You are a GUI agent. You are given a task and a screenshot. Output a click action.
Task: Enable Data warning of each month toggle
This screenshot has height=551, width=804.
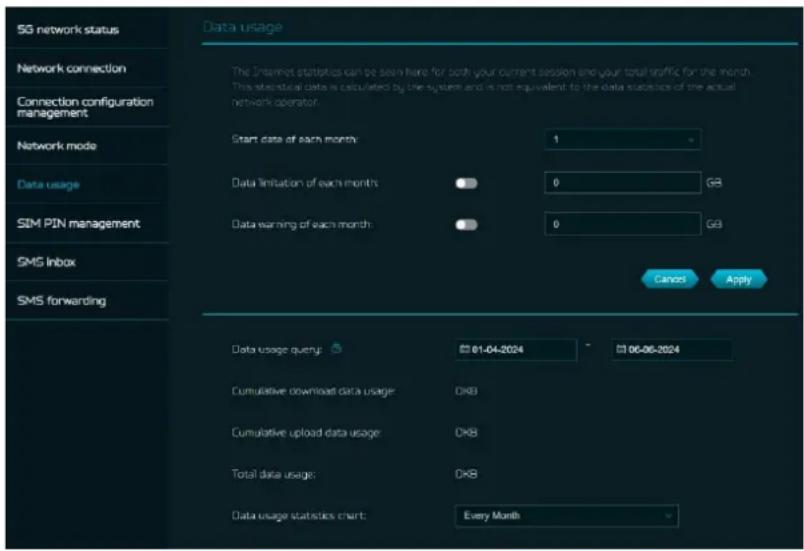pyautogui.click(x=466, y=225)
